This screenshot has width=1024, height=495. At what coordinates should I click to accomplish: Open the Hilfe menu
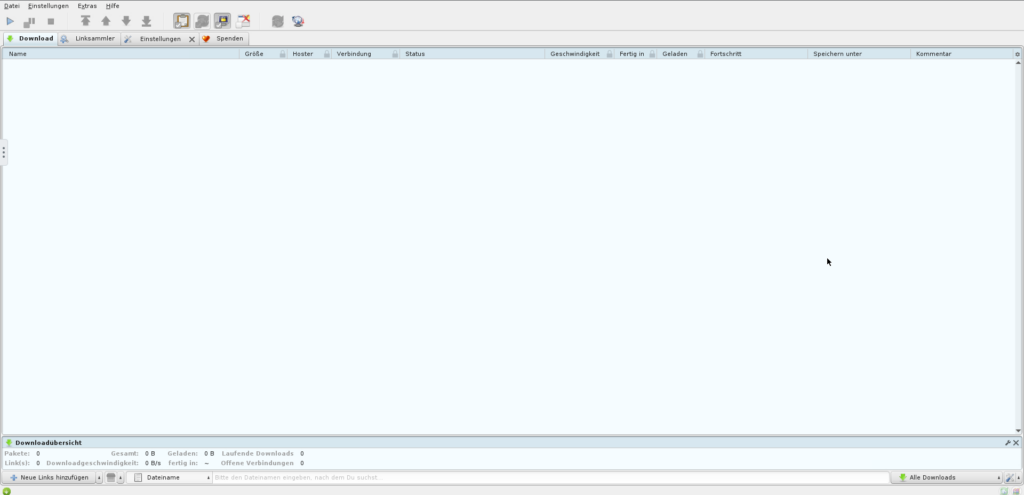112,6
